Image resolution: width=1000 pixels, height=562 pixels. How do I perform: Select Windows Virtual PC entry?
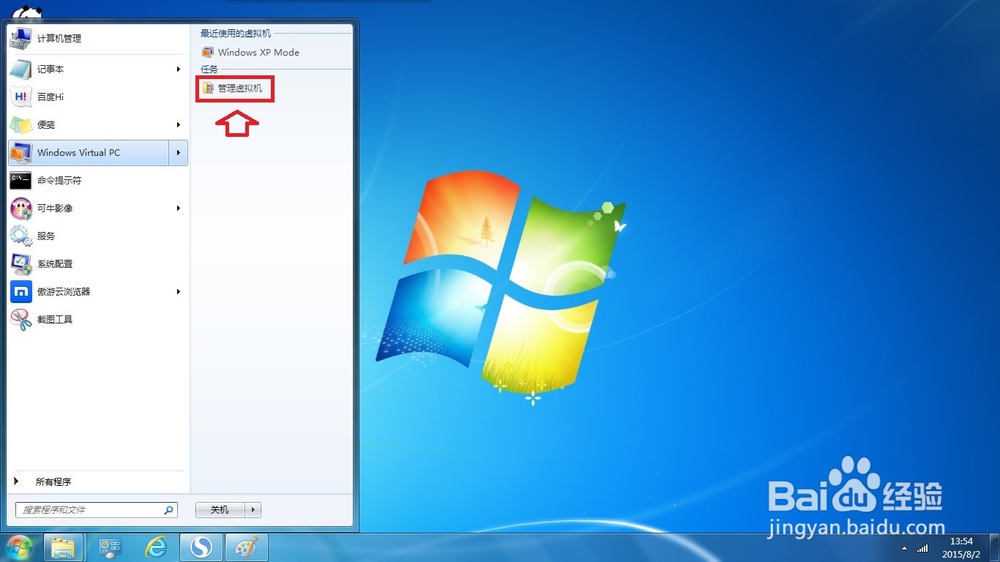[x=89, y=152]
